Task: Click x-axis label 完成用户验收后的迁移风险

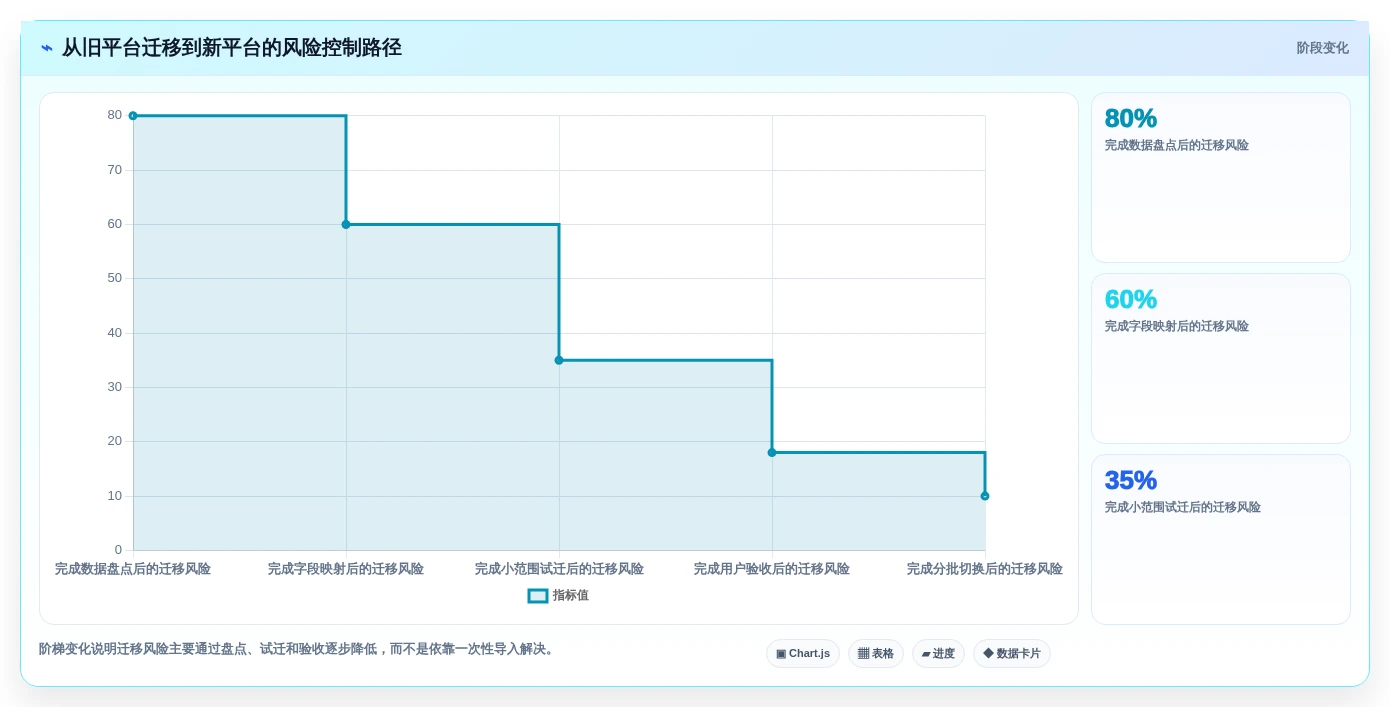Action: 772,569
